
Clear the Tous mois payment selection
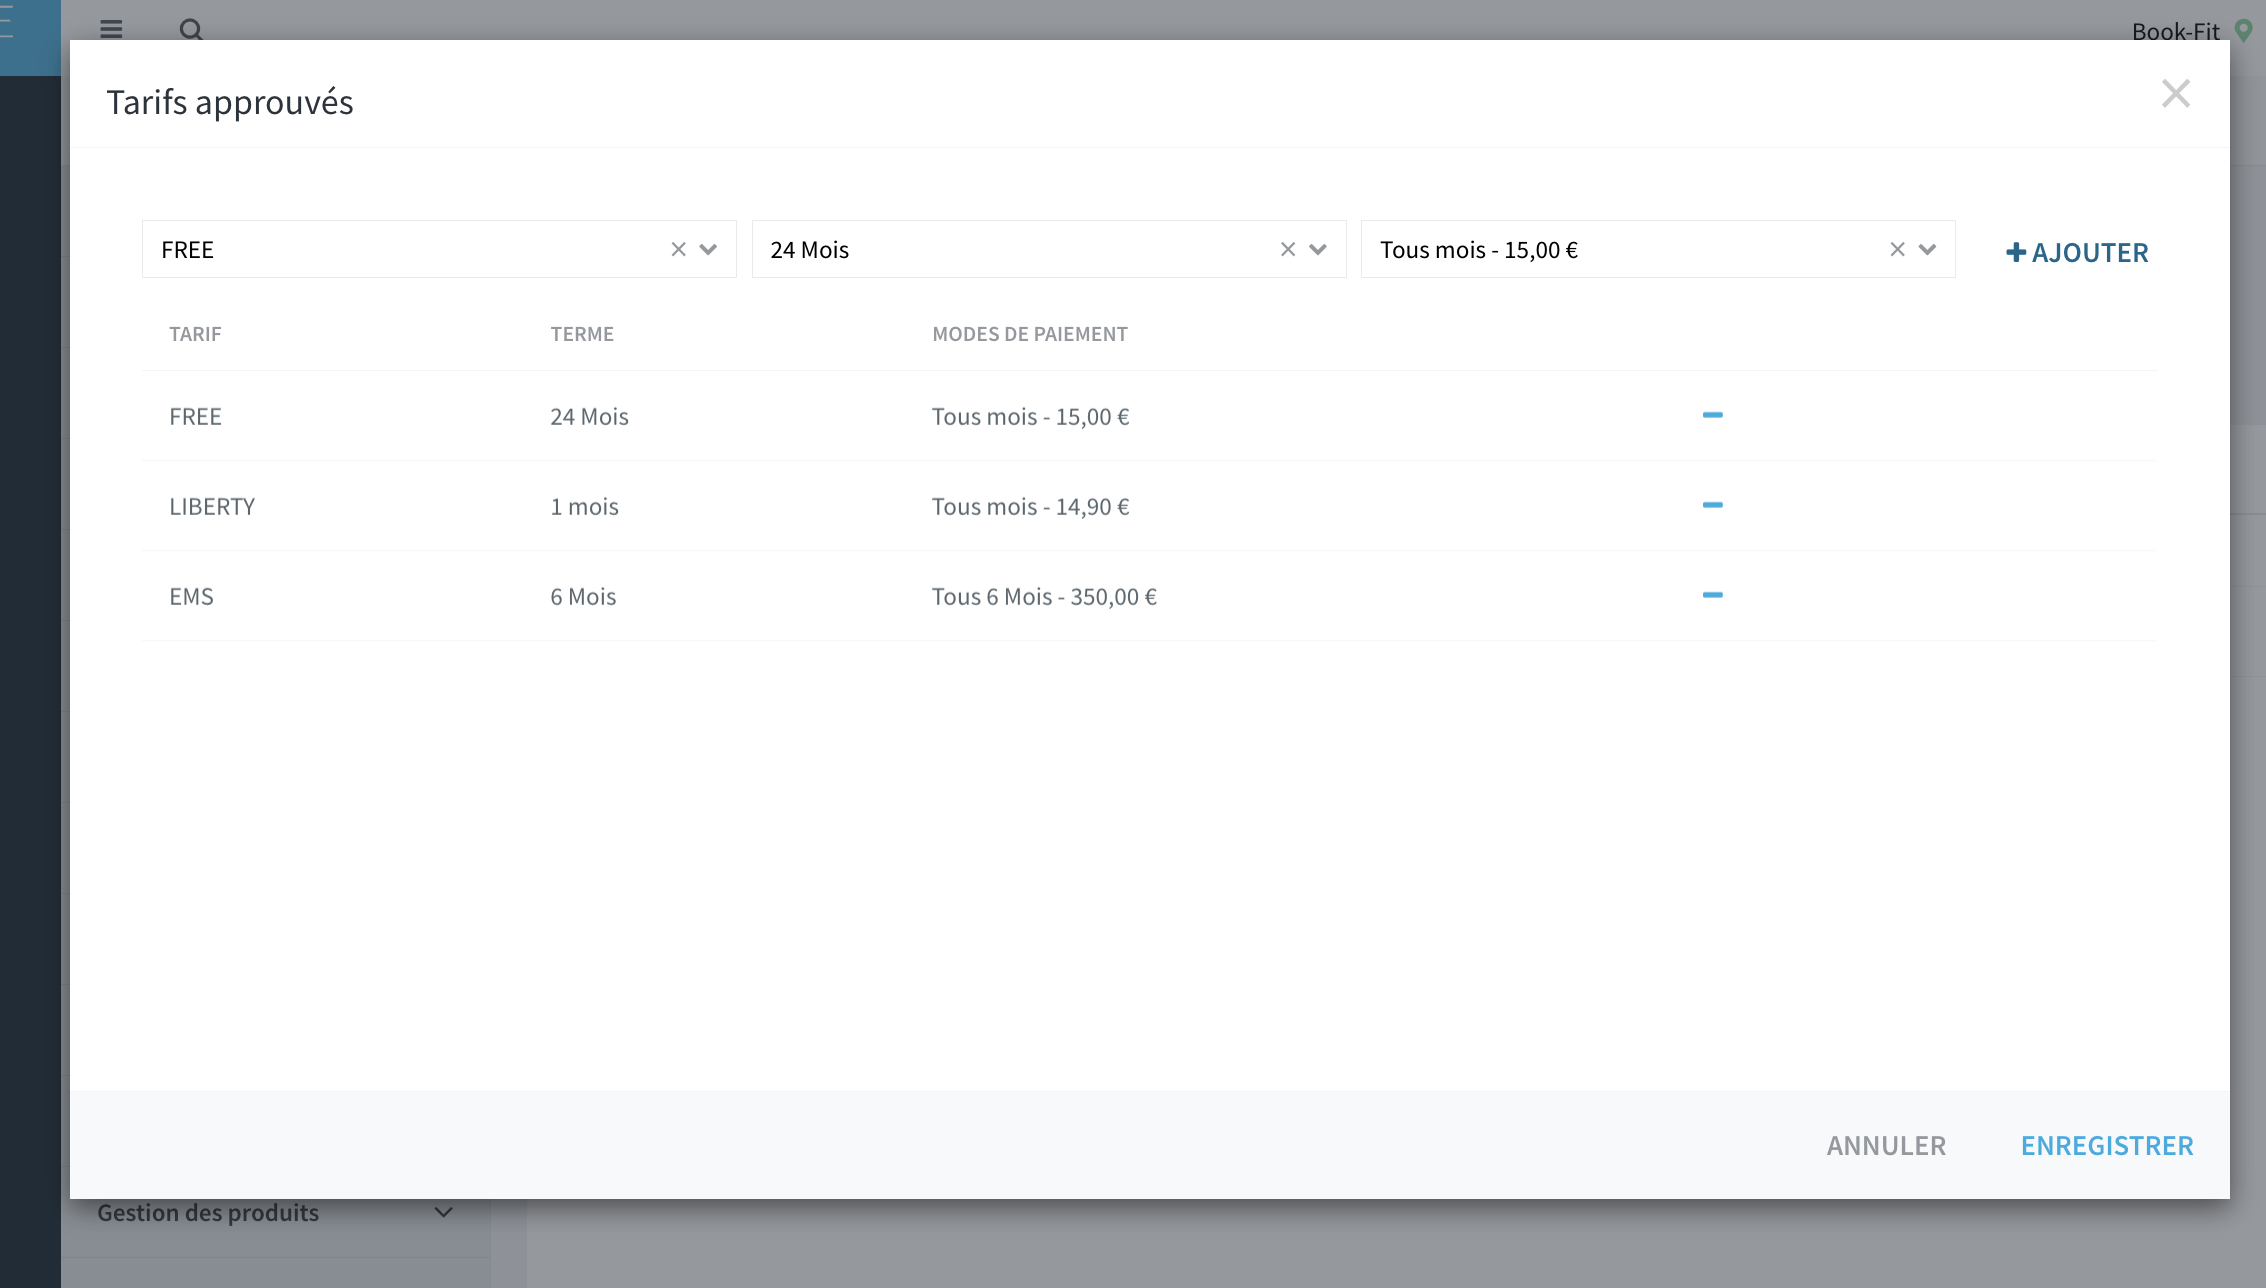[x=1897, y=249]
